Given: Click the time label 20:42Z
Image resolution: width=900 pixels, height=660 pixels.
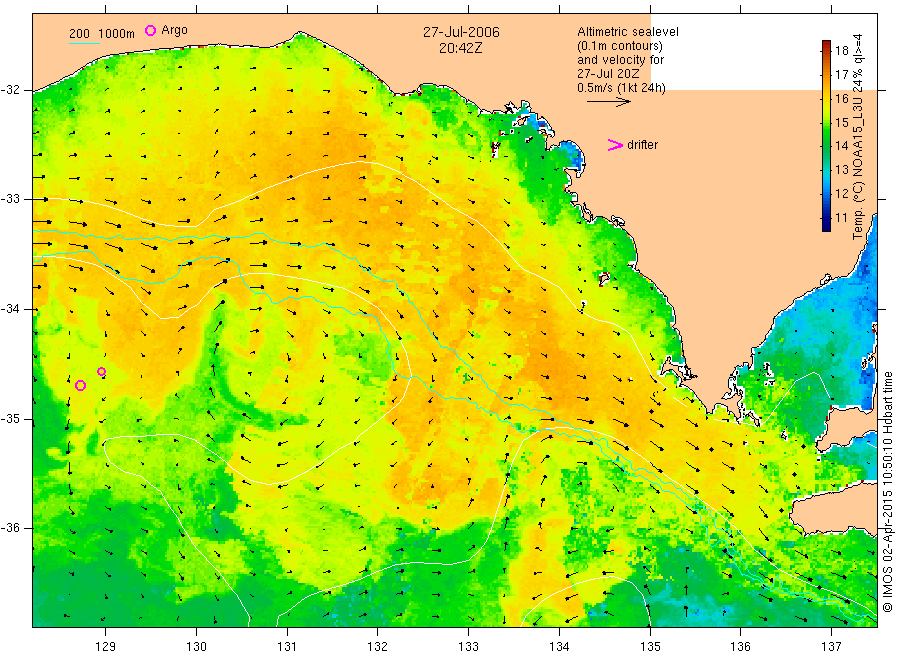Looking at the screenshot, I should 461,48.
